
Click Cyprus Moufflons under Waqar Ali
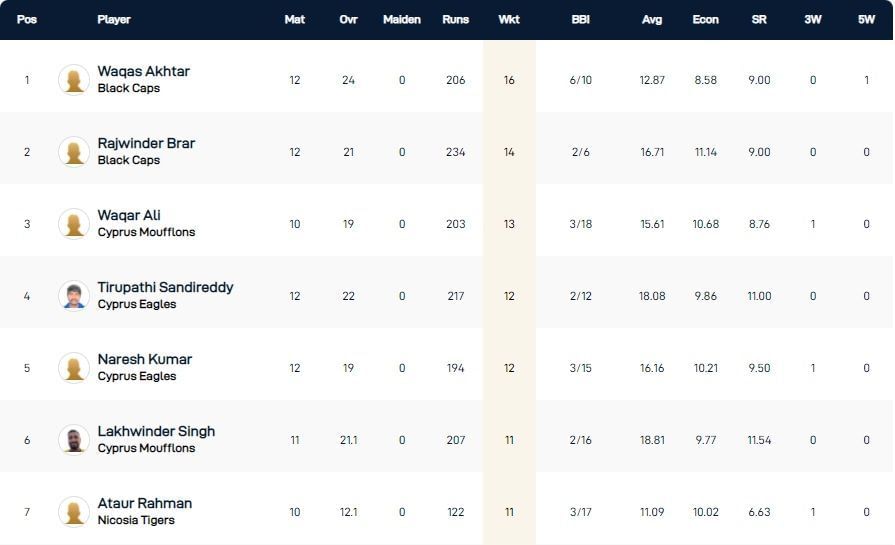pyautogui.click(x=146, y=232)
